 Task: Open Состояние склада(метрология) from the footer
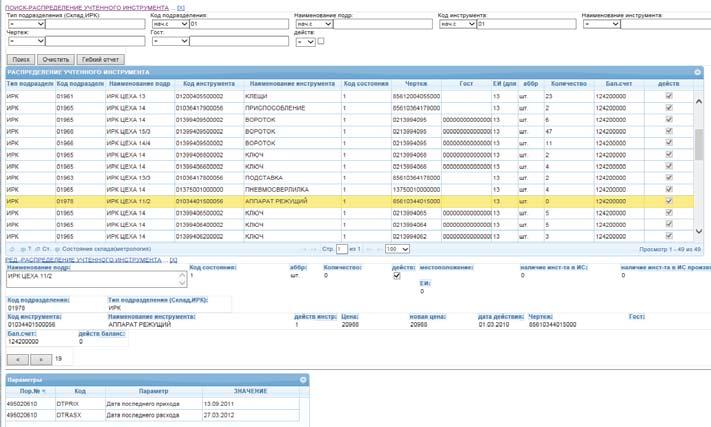pos(103,249)
